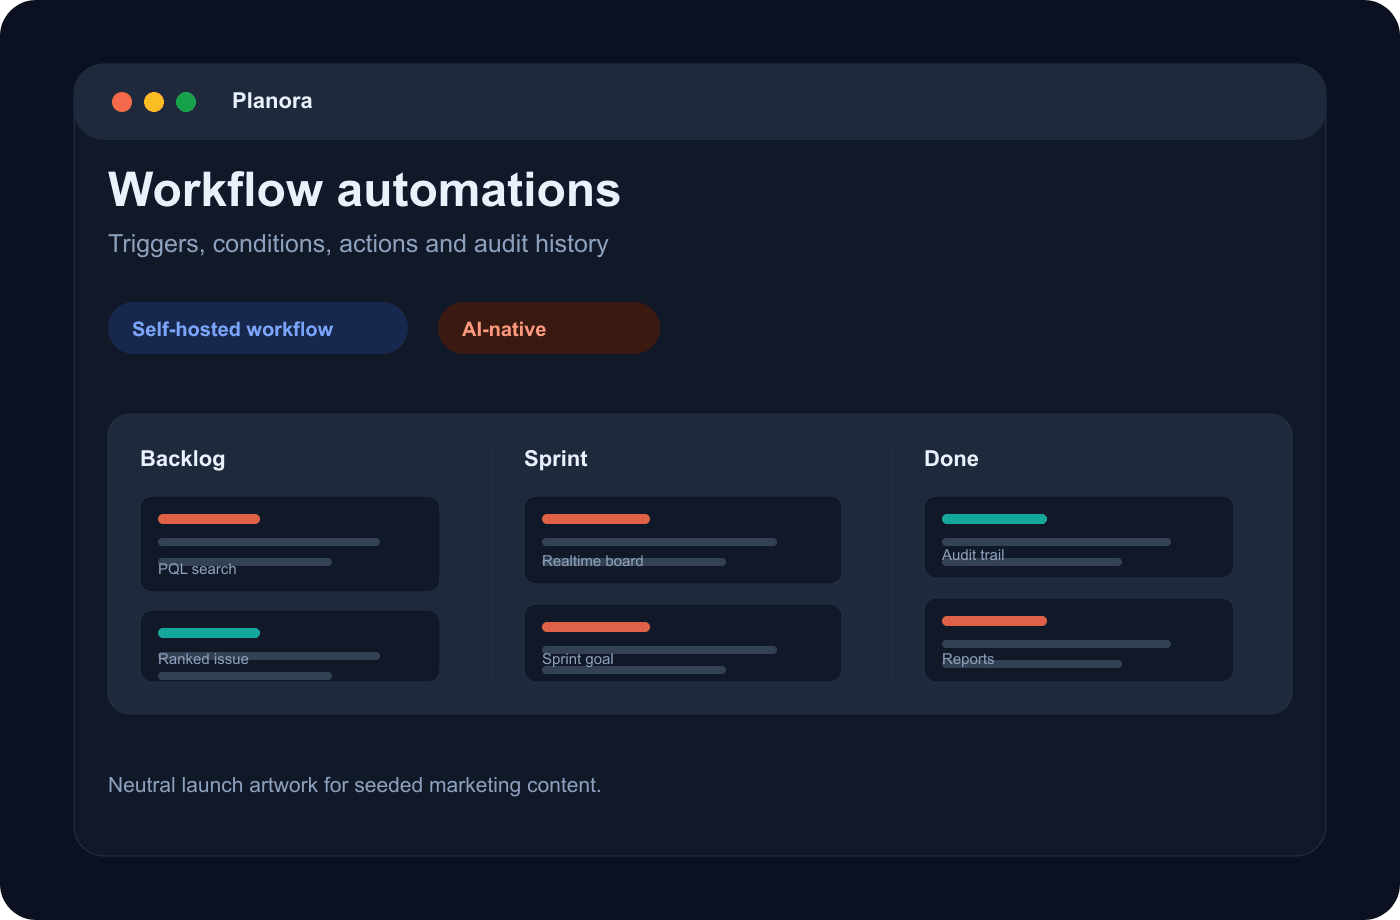Click the orange tag on Reports card
Viewport: 1400px width, 920px height.
coord(994,621)
